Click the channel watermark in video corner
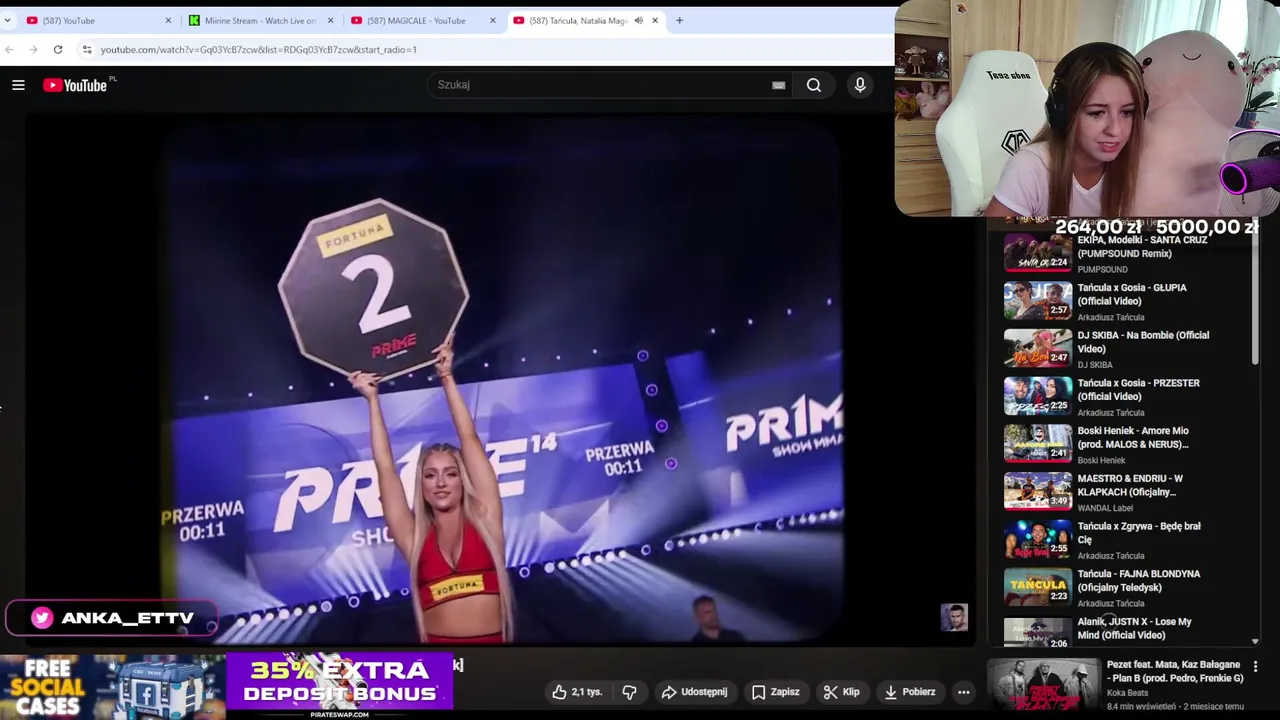The width and height of the screenshot is (1280, 720). click(954, 617)
